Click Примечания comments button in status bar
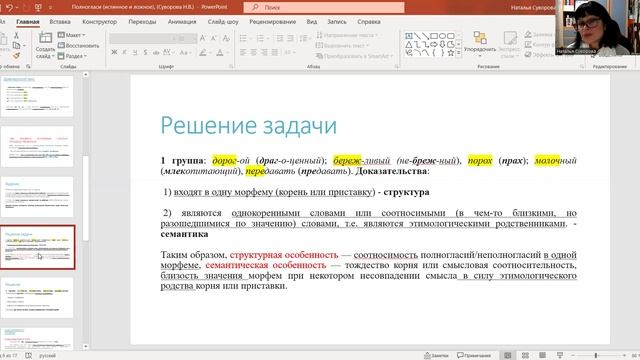Image resolution: width=640 pixels, height=360 pixels. coord(474,356)
